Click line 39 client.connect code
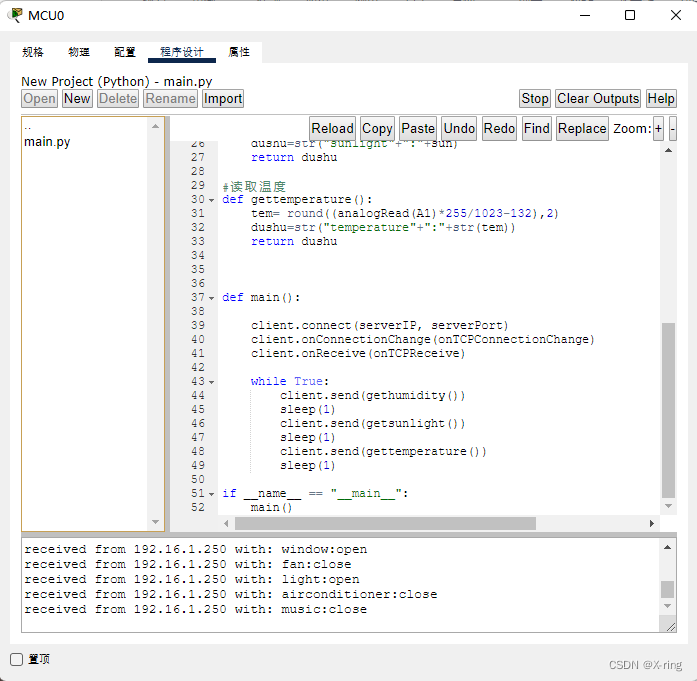 pos(379,325)
